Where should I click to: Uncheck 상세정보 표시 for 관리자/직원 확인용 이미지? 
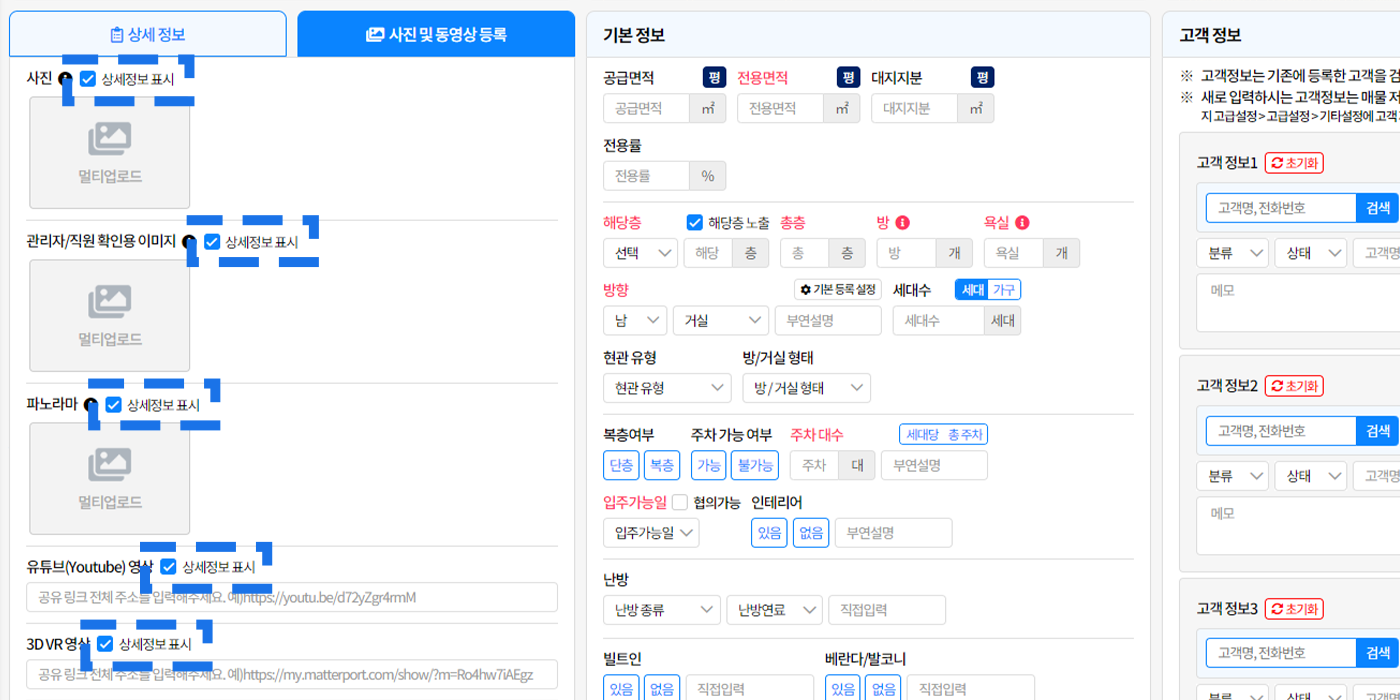click(x=212, y=242)
